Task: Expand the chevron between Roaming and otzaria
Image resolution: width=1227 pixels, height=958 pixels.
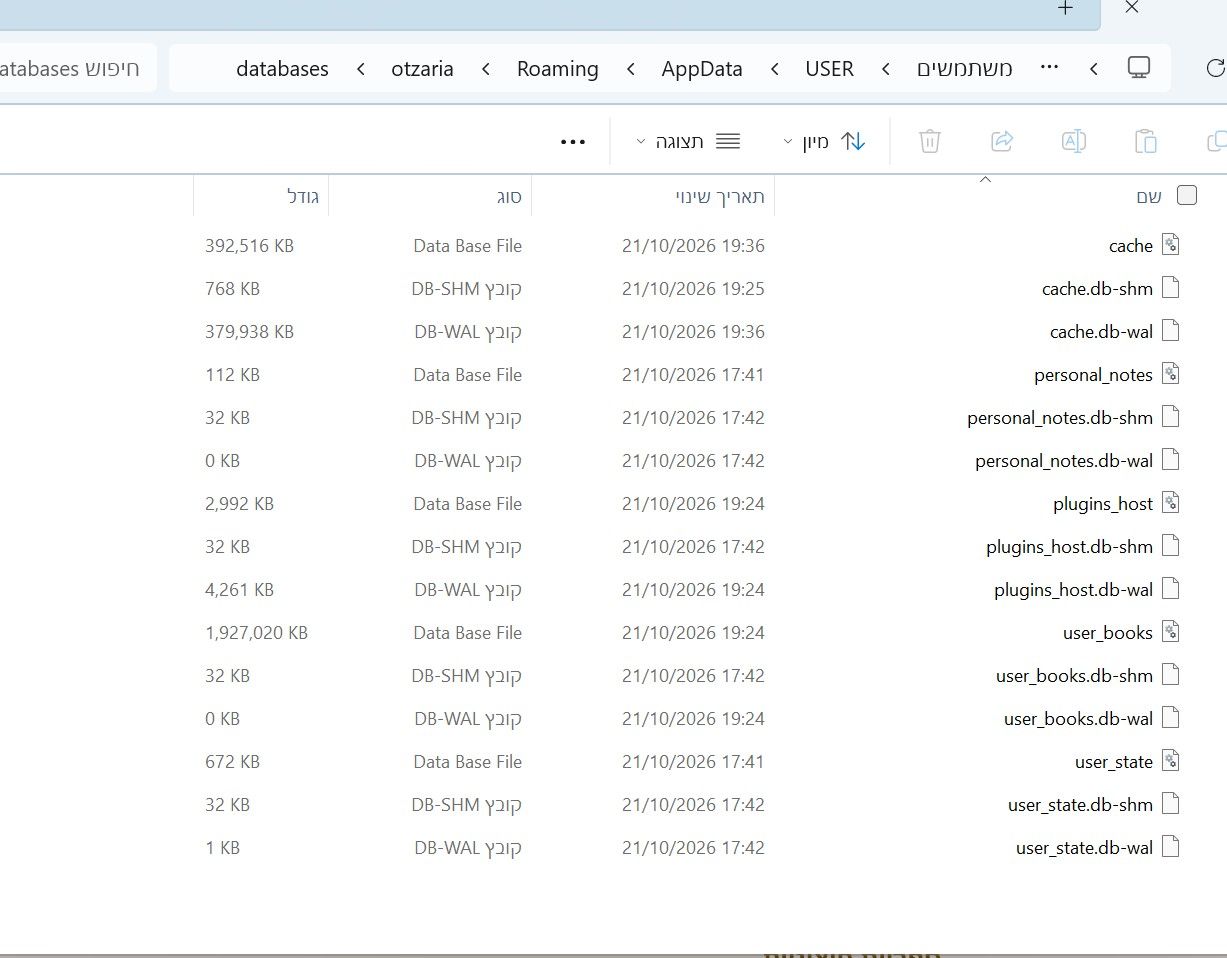Action: click(486, 68)
